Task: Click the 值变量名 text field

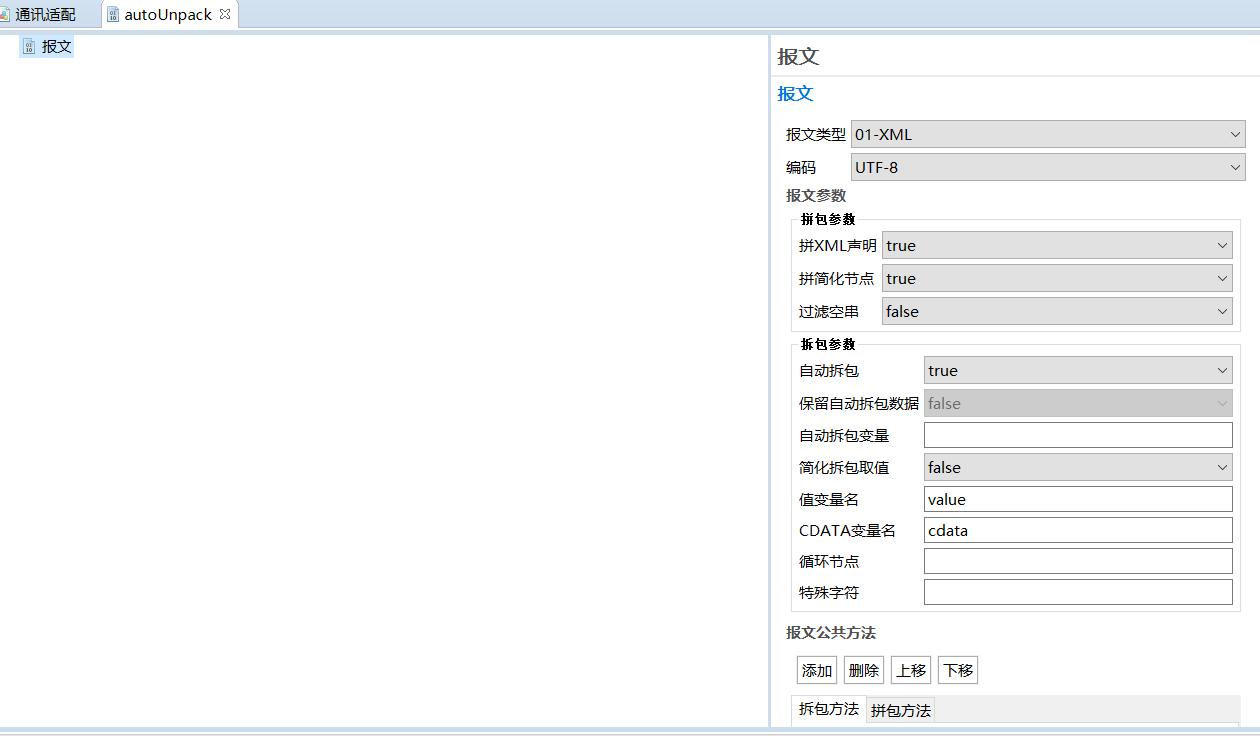Action: click(1077, 500)
